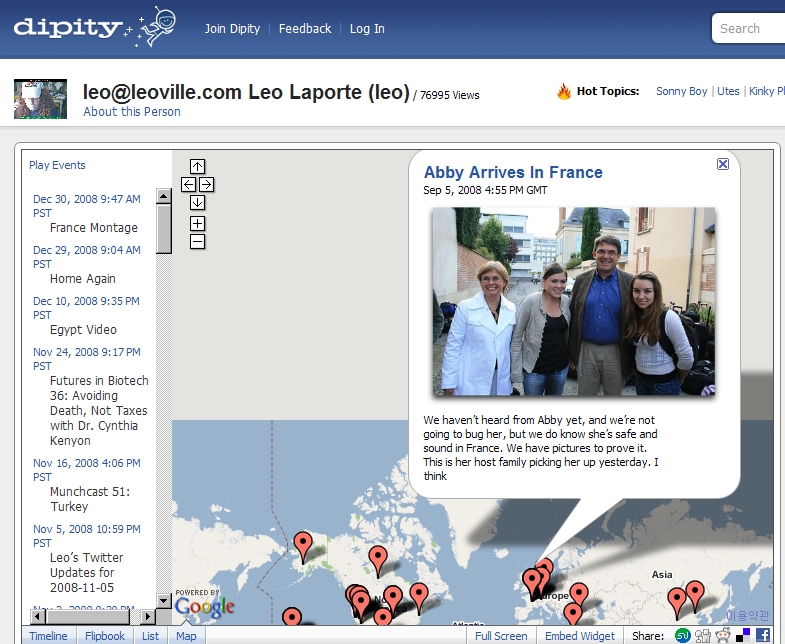
Task: Click horizontal scrollbar left arrow in events
Action: [38, 616]
